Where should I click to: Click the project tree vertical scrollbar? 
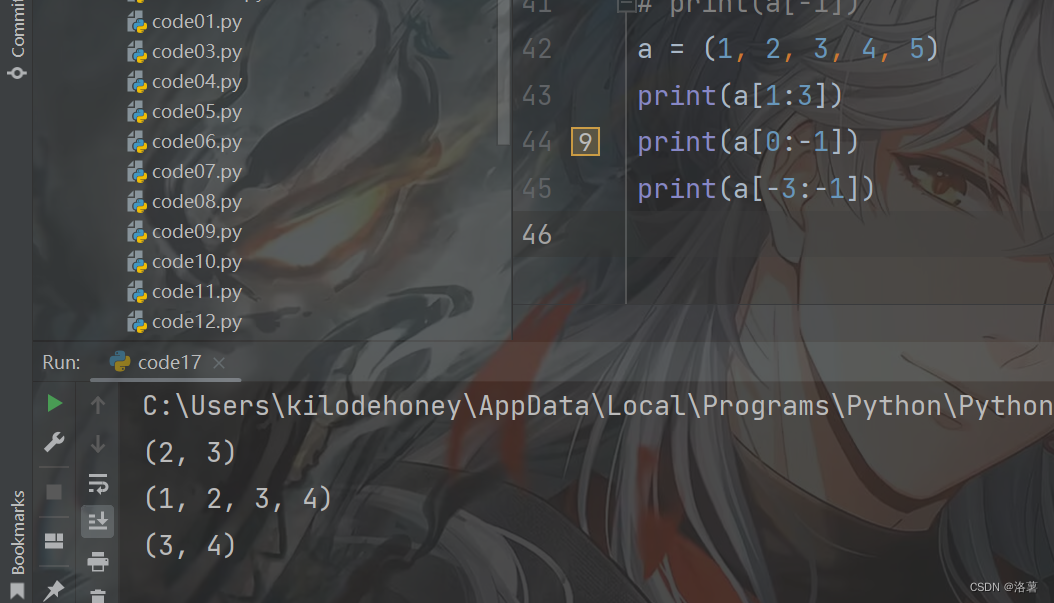pos(503,72)
